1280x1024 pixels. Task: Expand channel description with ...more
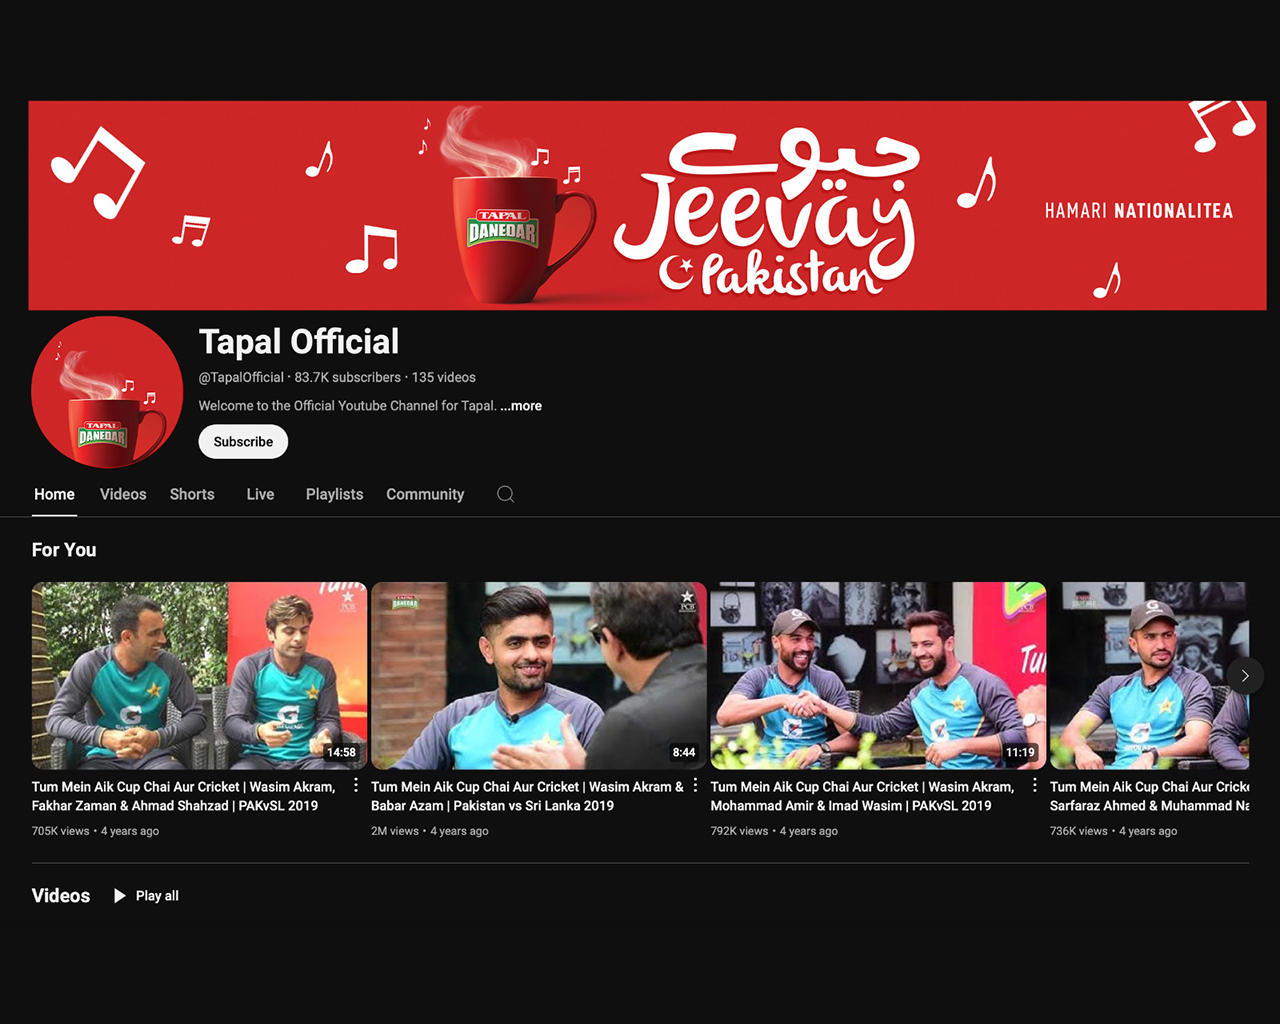click(x=521, y=406)
